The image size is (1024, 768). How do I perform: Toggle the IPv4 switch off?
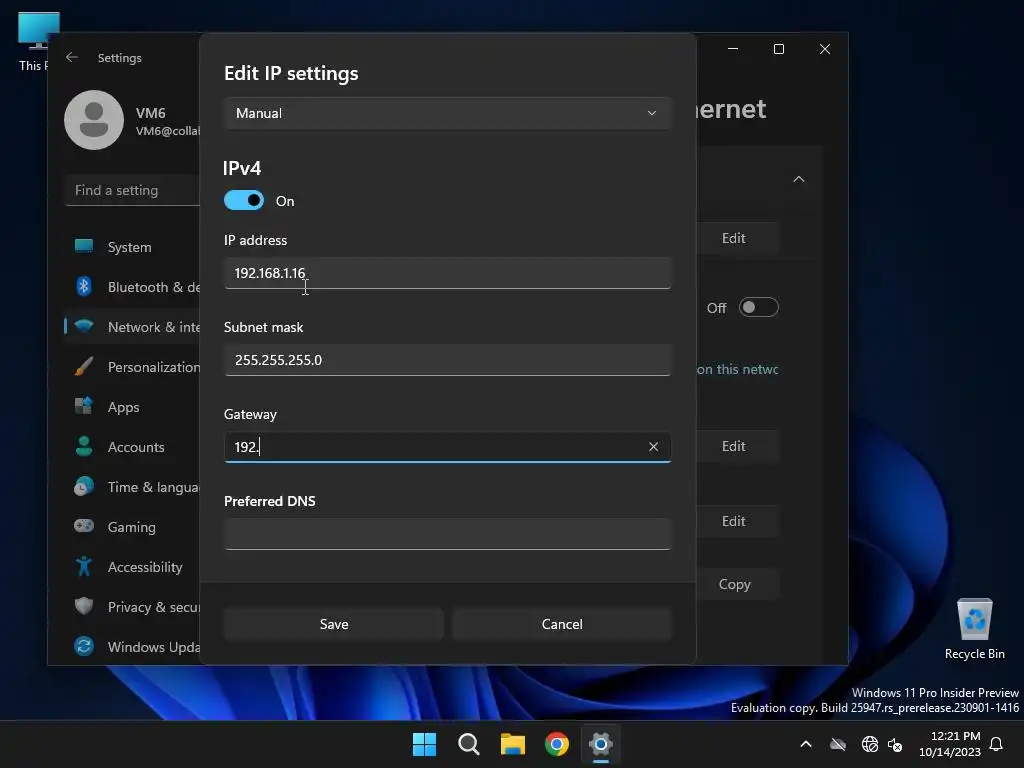point(244,200)
